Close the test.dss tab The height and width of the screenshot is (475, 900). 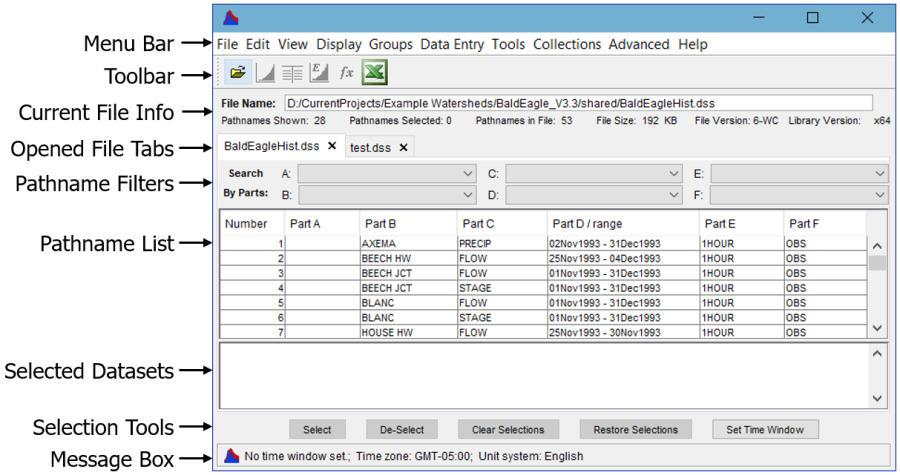point(404,148)
